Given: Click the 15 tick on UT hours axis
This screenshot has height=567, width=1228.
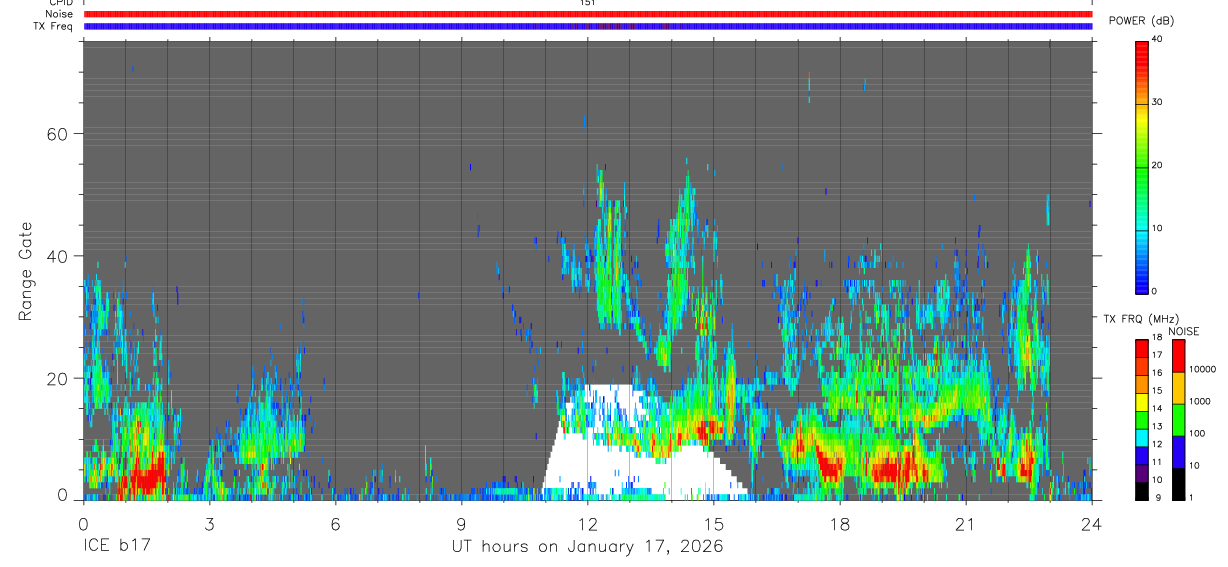Looking at the screenshot, I should [713, 523].
